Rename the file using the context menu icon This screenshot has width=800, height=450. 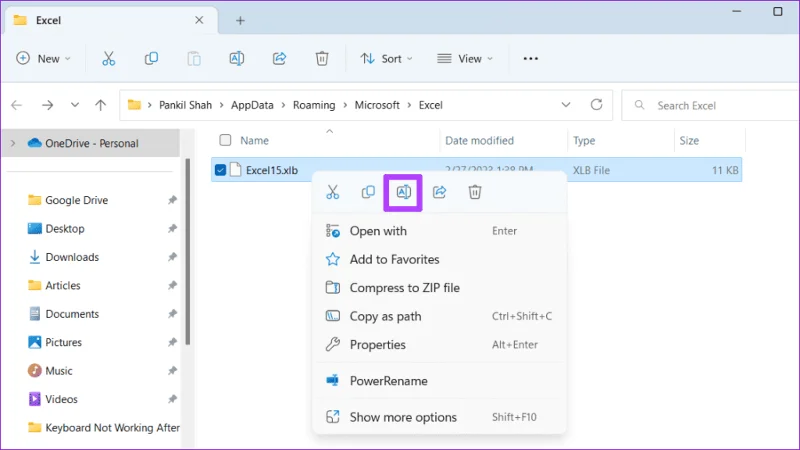click(403, 192)
